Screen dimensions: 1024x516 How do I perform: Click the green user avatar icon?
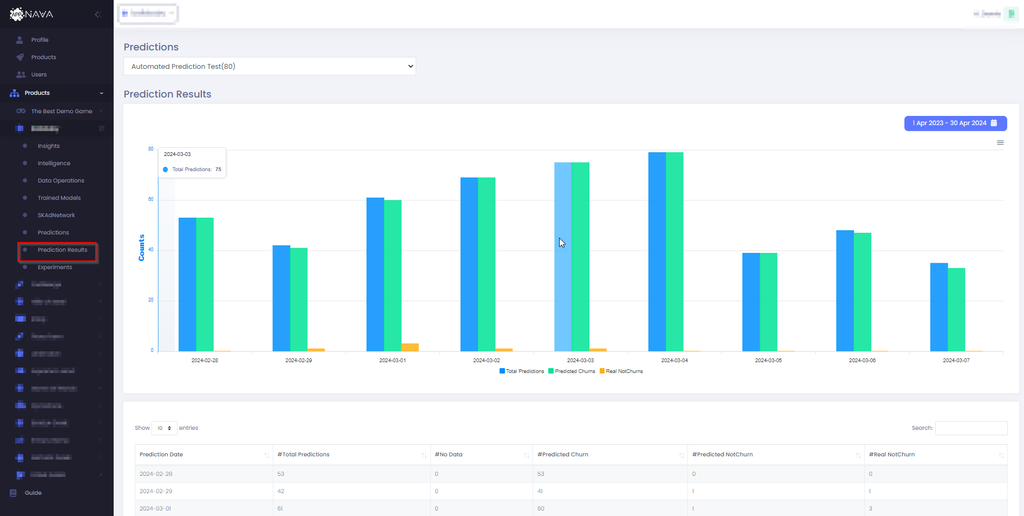1010,14
